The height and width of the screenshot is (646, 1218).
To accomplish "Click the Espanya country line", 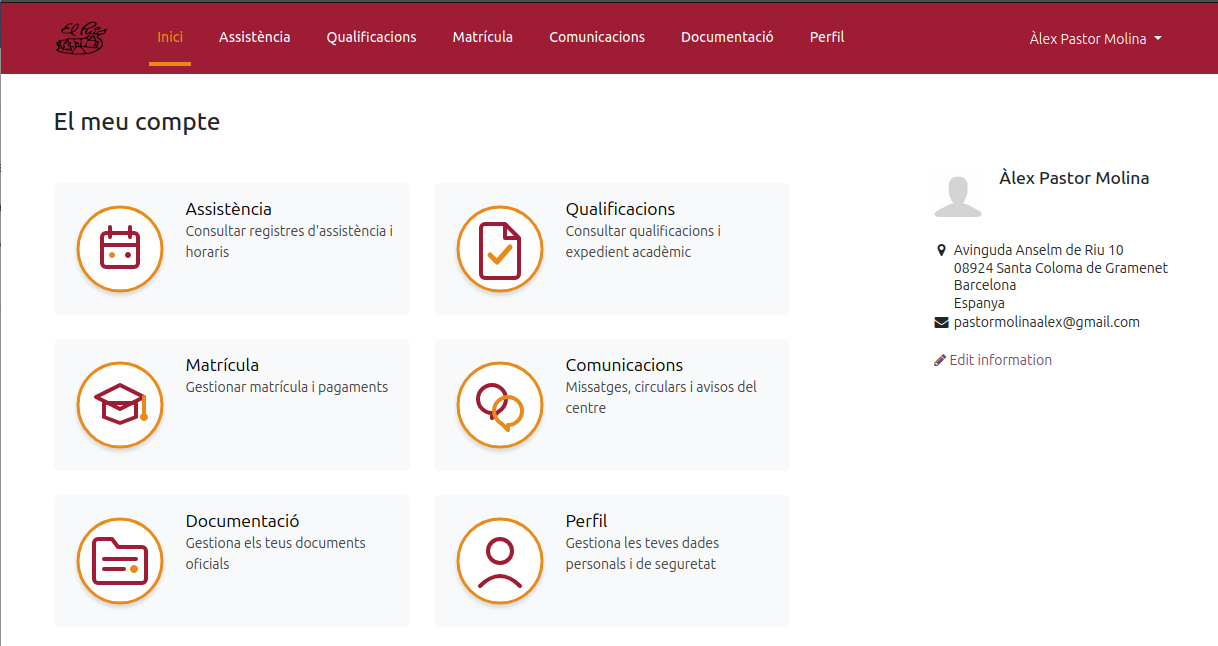I will (979, 304).
